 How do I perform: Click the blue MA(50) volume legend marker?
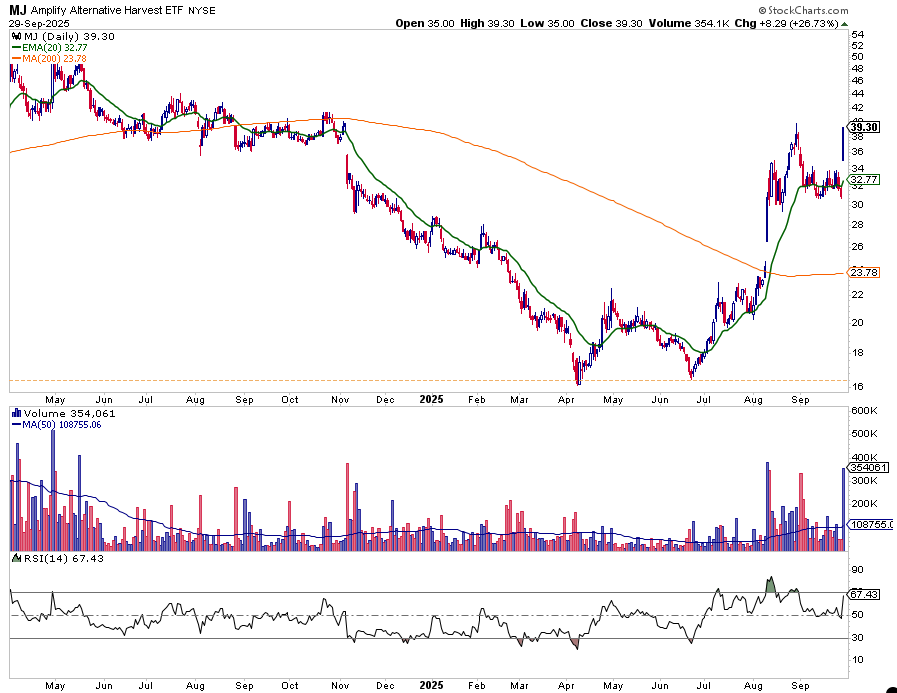click(x=14, y=424)
